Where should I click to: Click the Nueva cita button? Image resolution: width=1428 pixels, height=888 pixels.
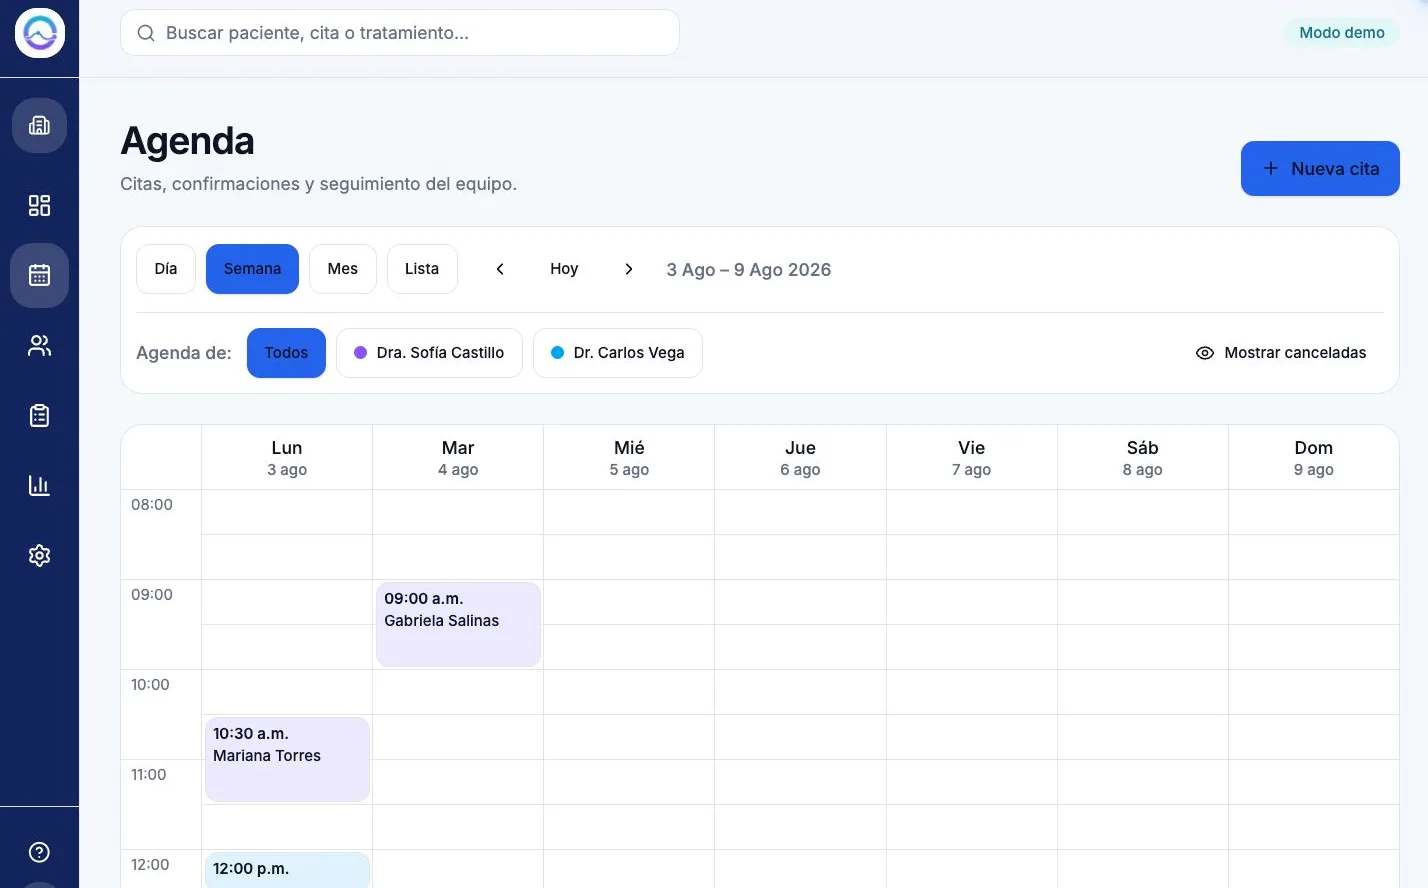coord(1320,169)
